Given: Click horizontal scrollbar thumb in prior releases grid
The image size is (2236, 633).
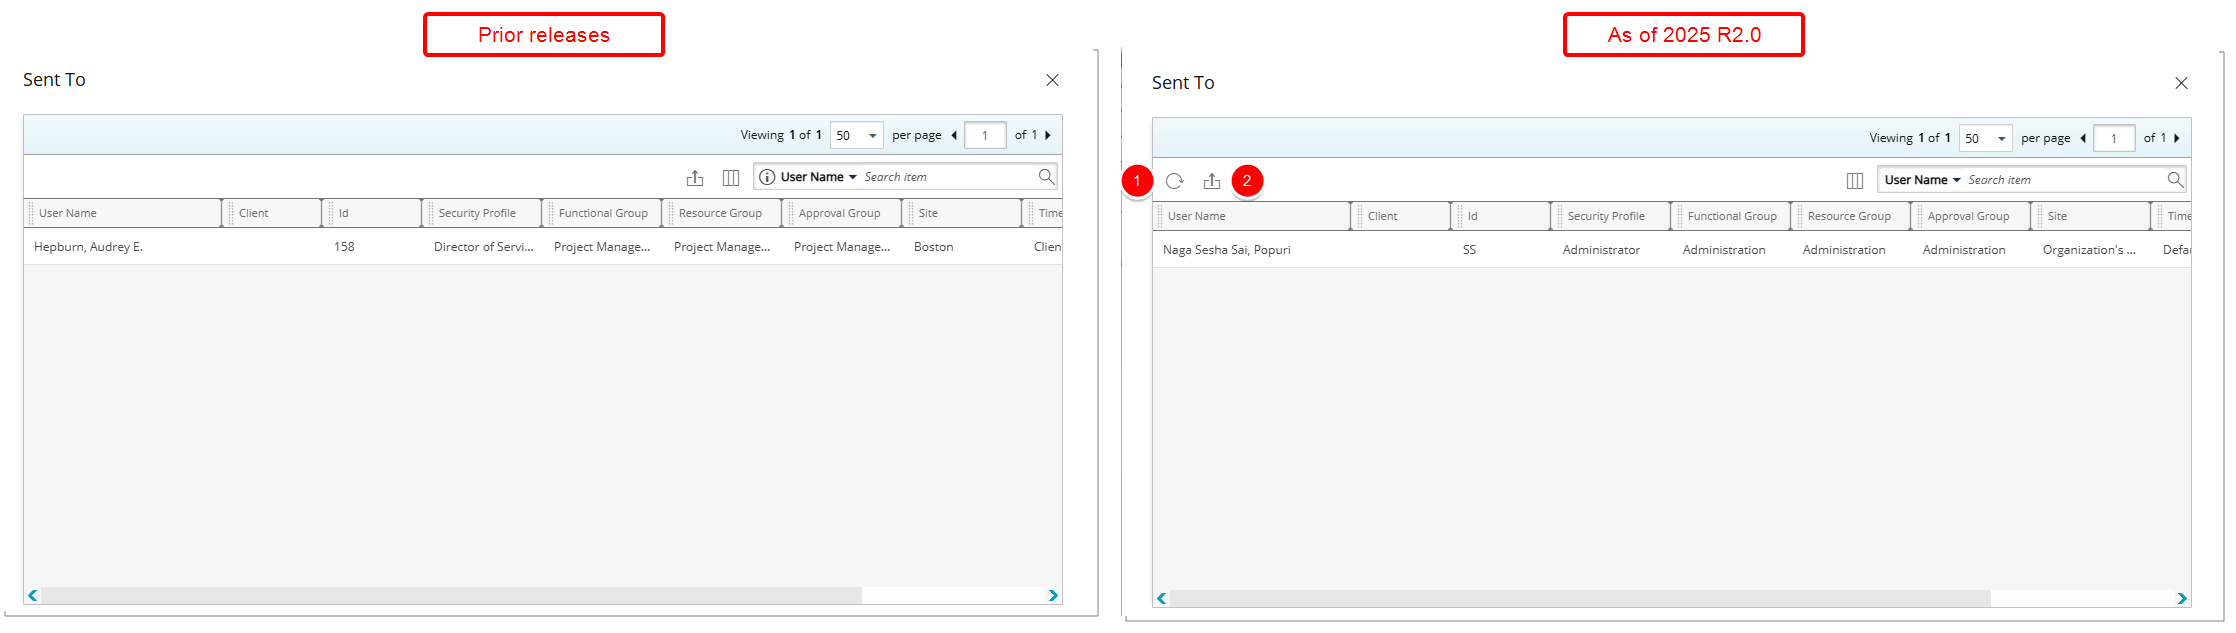Looking at the screenshot, I should [x=451, y=595].
